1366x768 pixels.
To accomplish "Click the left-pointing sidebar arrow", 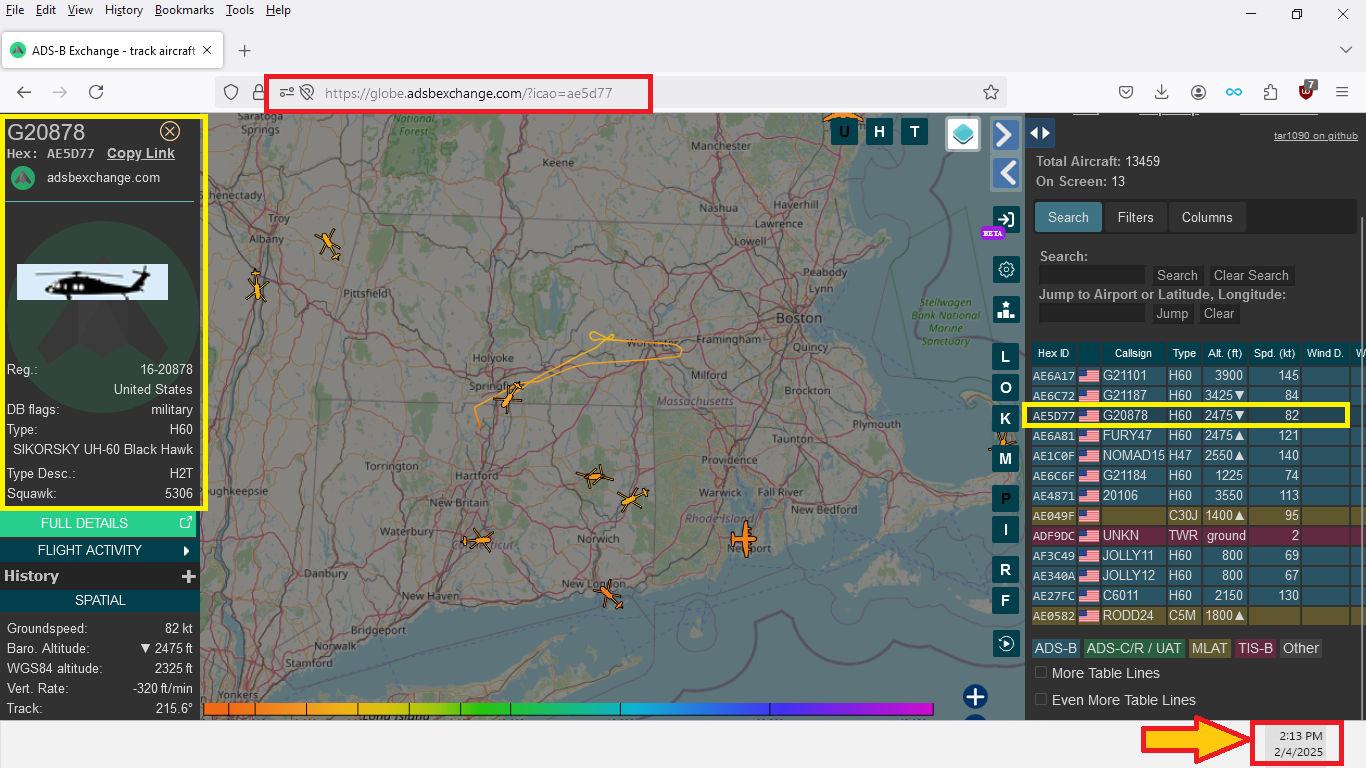I will tap(1006, 173).
